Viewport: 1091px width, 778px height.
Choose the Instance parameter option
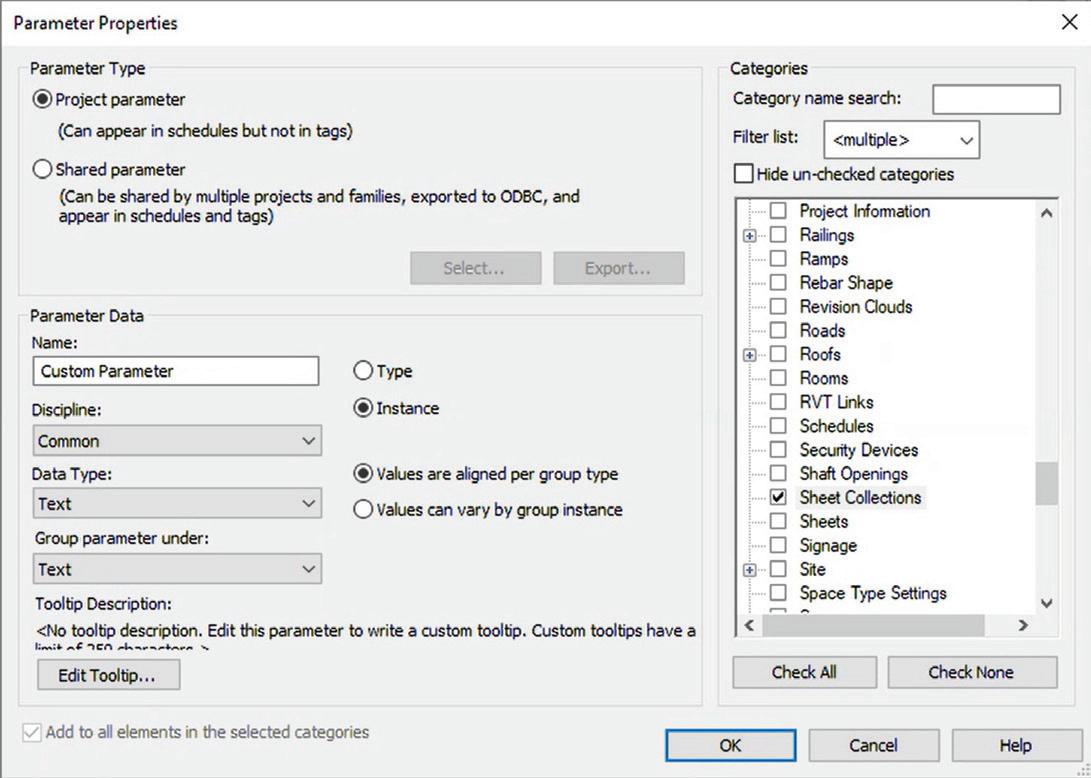point(363,408)
